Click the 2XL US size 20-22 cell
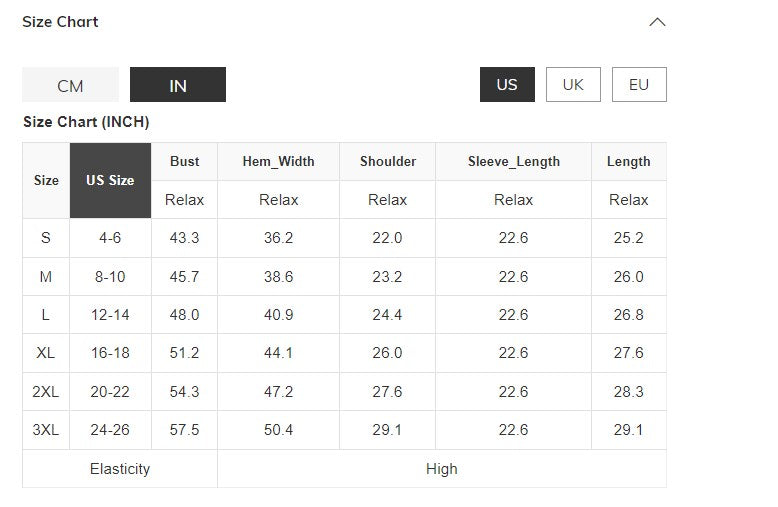Screen dimensions: 778x507 [110, 392]
